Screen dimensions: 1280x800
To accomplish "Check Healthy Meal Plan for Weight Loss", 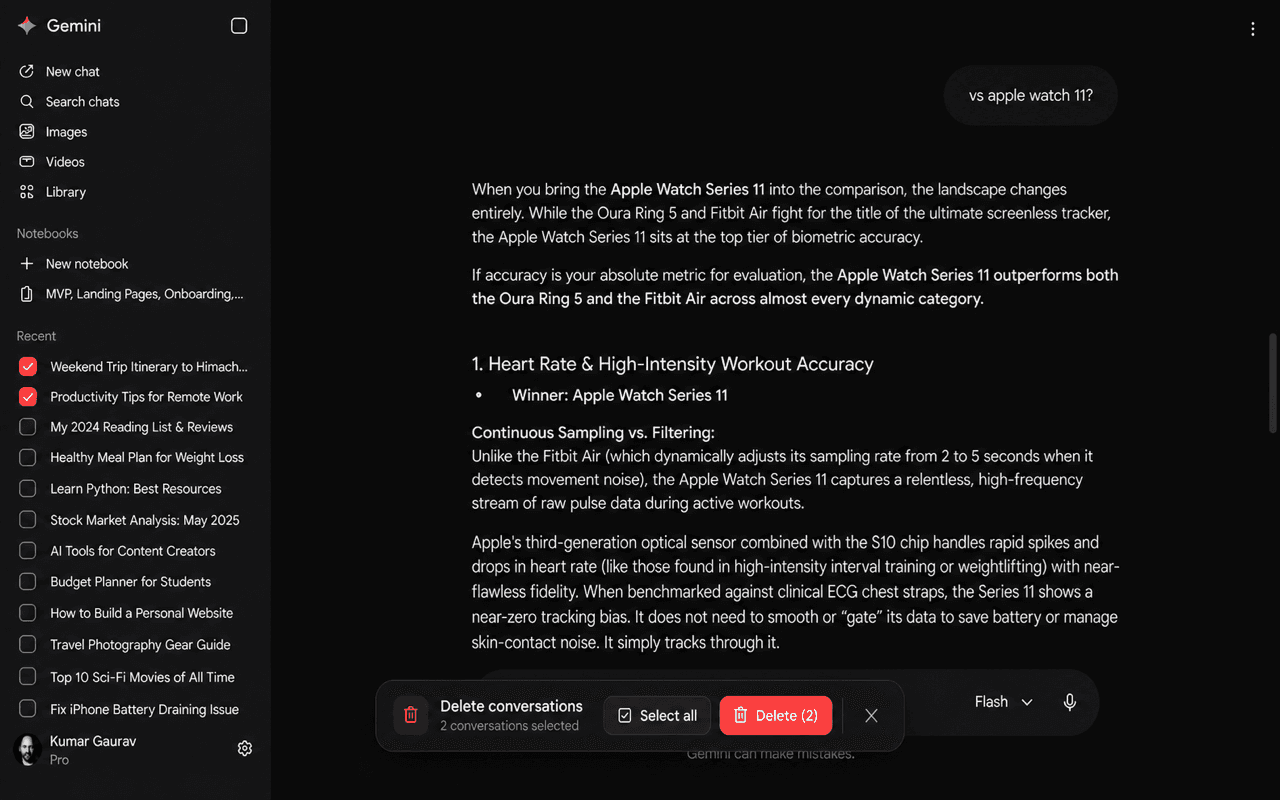I will (28, 458).
